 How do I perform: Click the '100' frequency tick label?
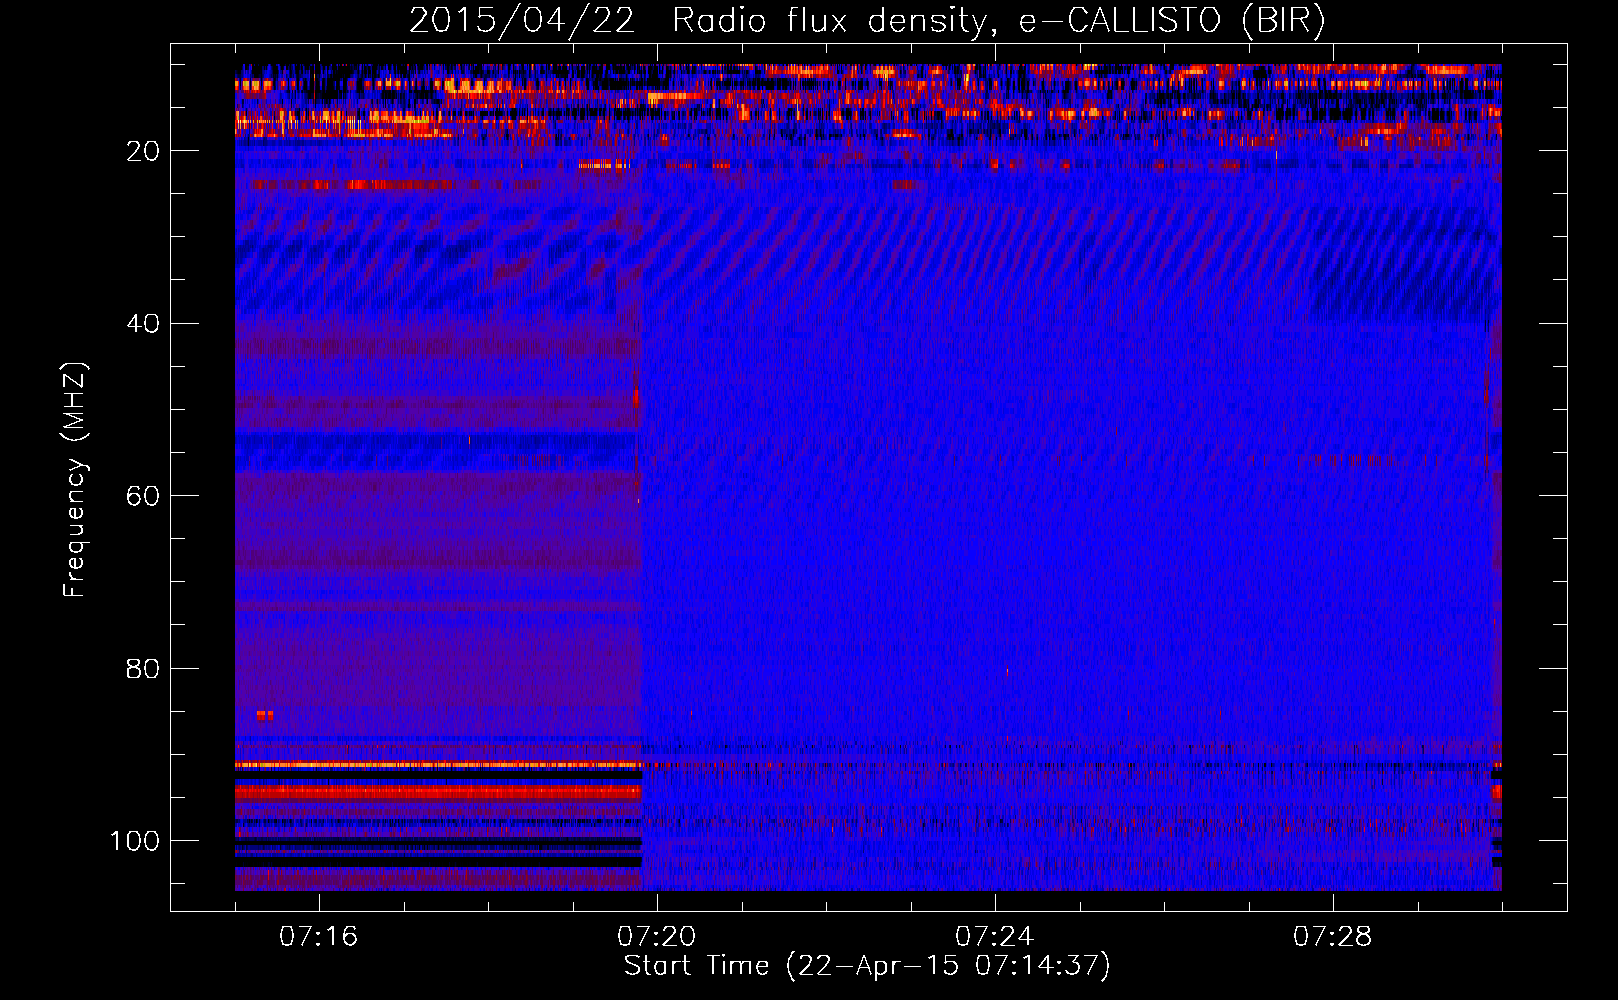click(135, 841)
